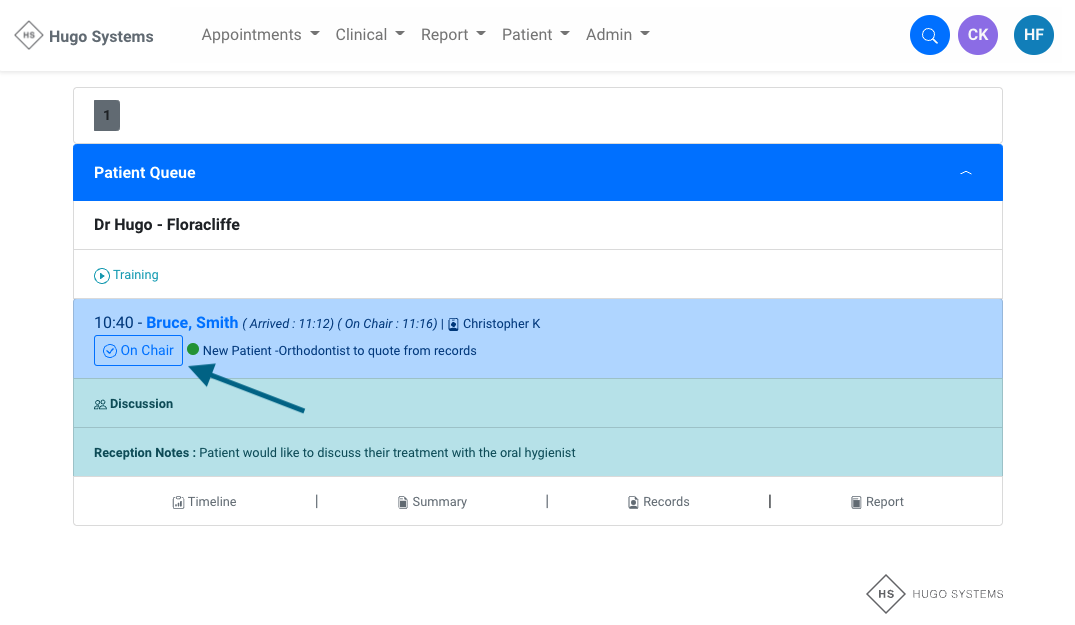Open the CK user avatar

click(978, 35)
